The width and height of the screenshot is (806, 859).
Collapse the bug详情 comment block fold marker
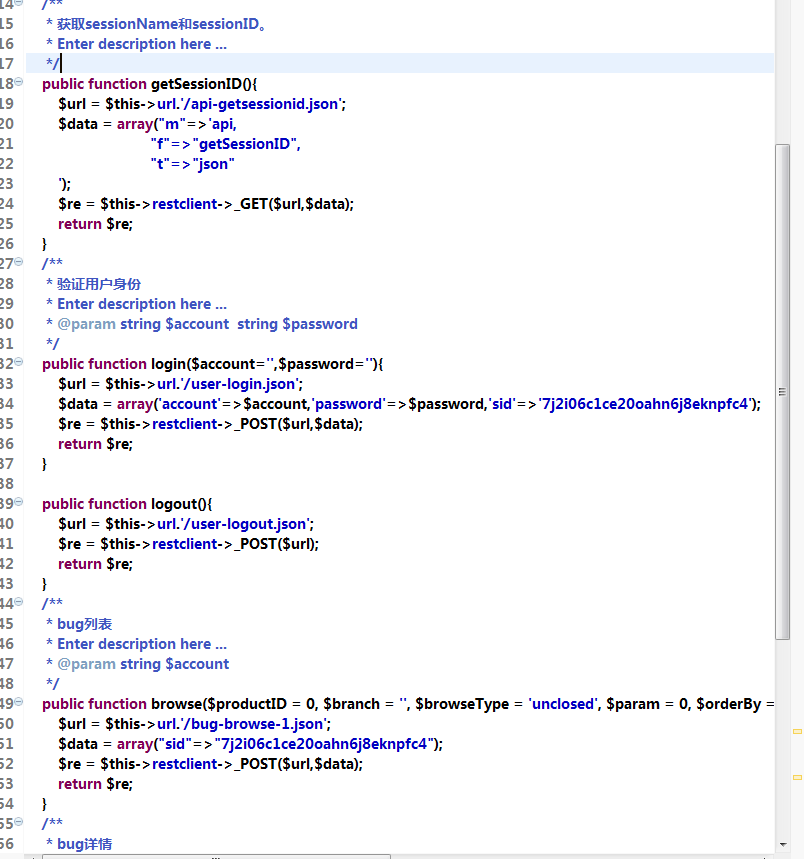pyautogui.click(x=19, y=822)
